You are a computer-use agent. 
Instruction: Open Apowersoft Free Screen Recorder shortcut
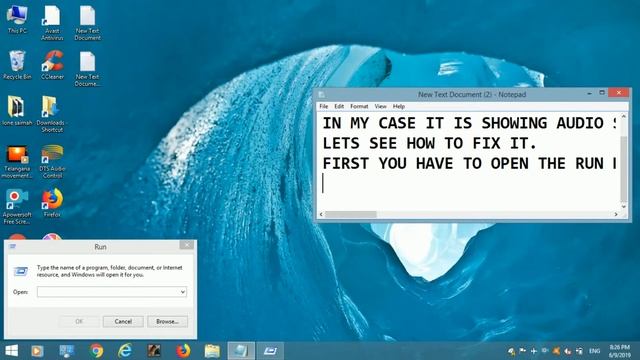17,207
